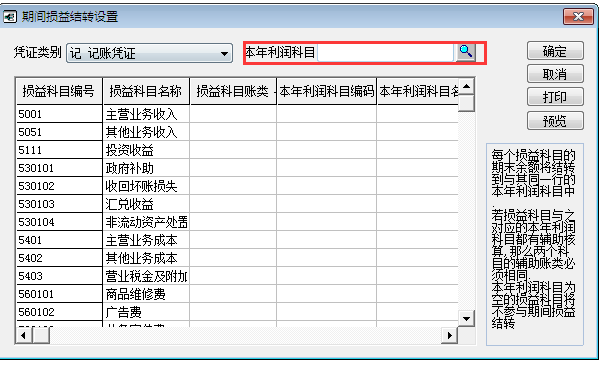Click the 打印 button
This screenshot has width=602, height=366.
555,97
